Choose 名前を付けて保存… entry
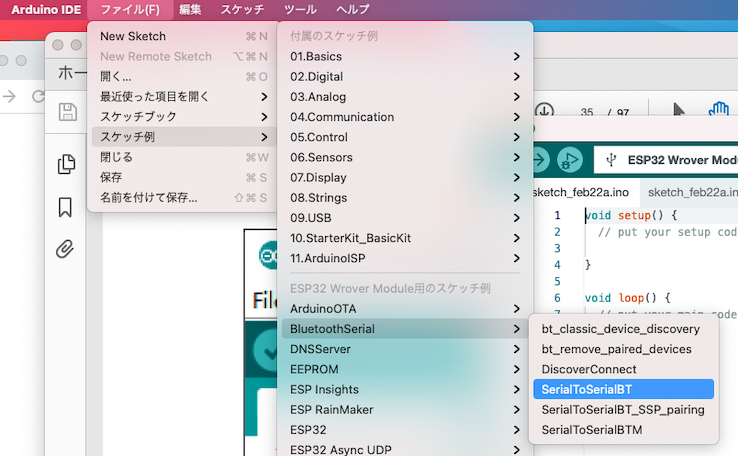The image size is (738, 456). coord(184,198)
